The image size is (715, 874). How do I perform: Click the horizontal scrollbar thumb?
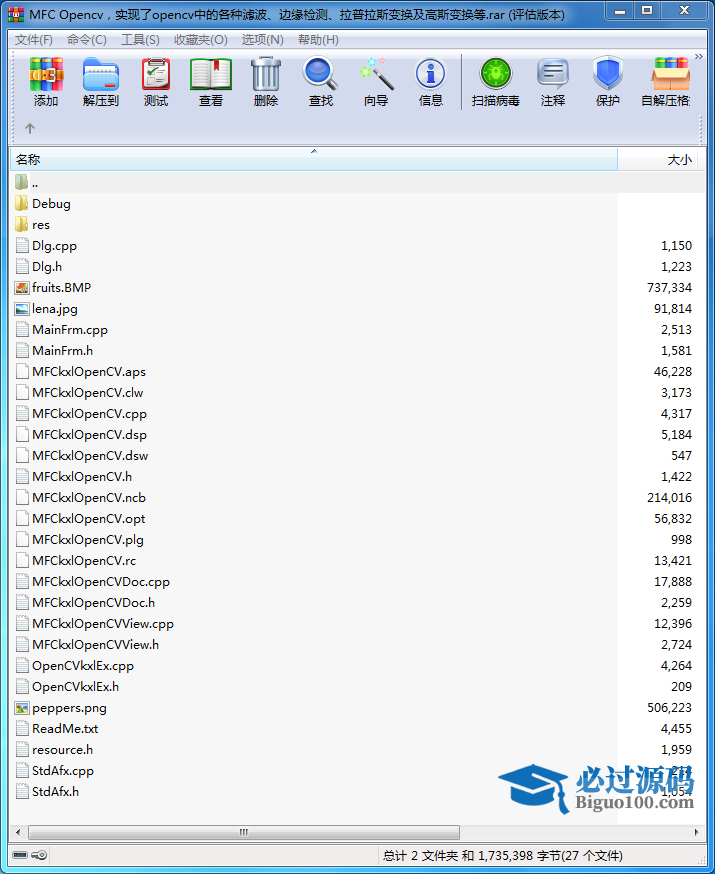(x=244, y=832)
